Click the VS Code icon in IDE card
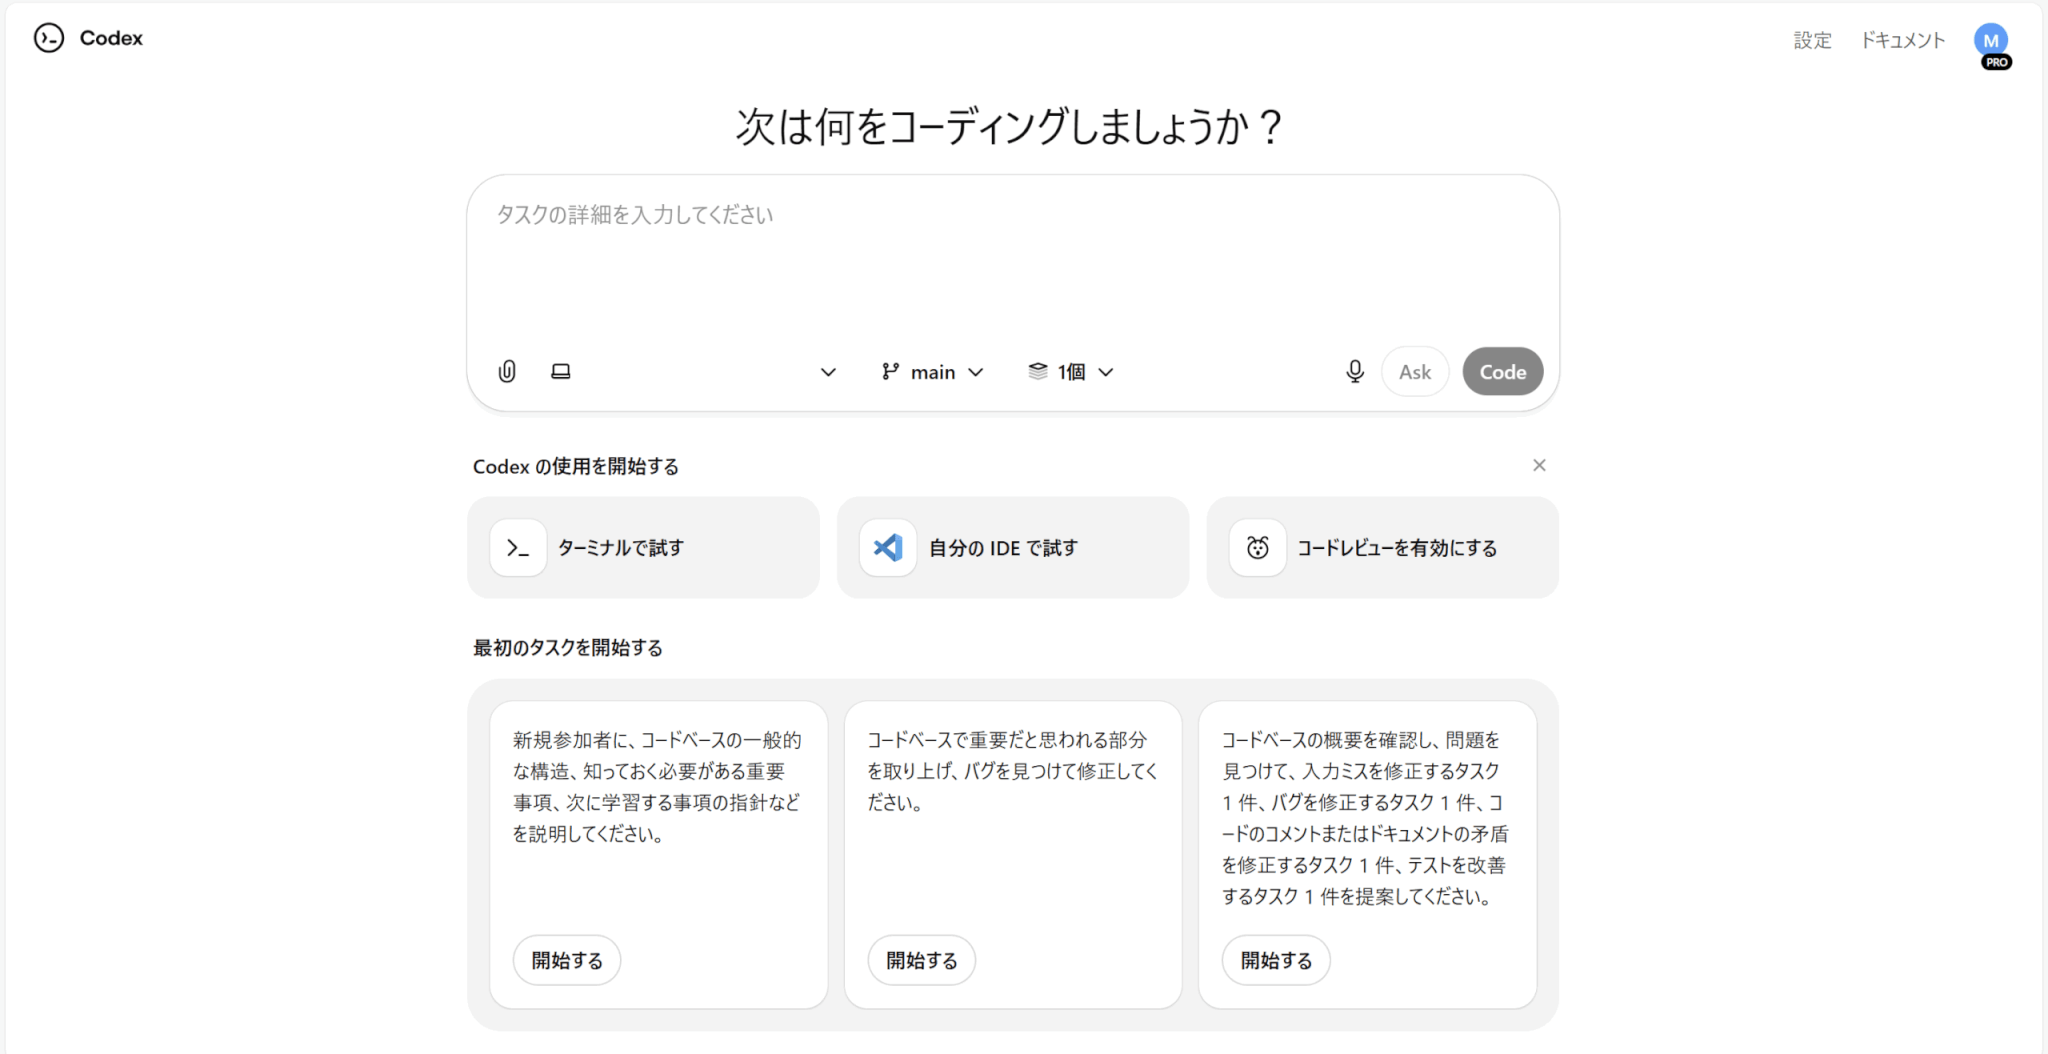This screenshot has width=2048, height=1054. pos(887,548)
